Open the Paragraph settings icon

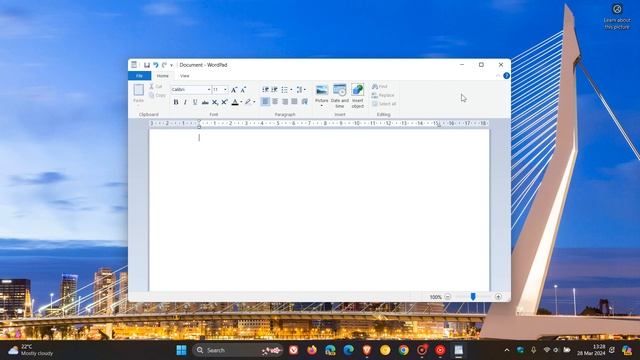pyautogui.click(x=304, y=102)
